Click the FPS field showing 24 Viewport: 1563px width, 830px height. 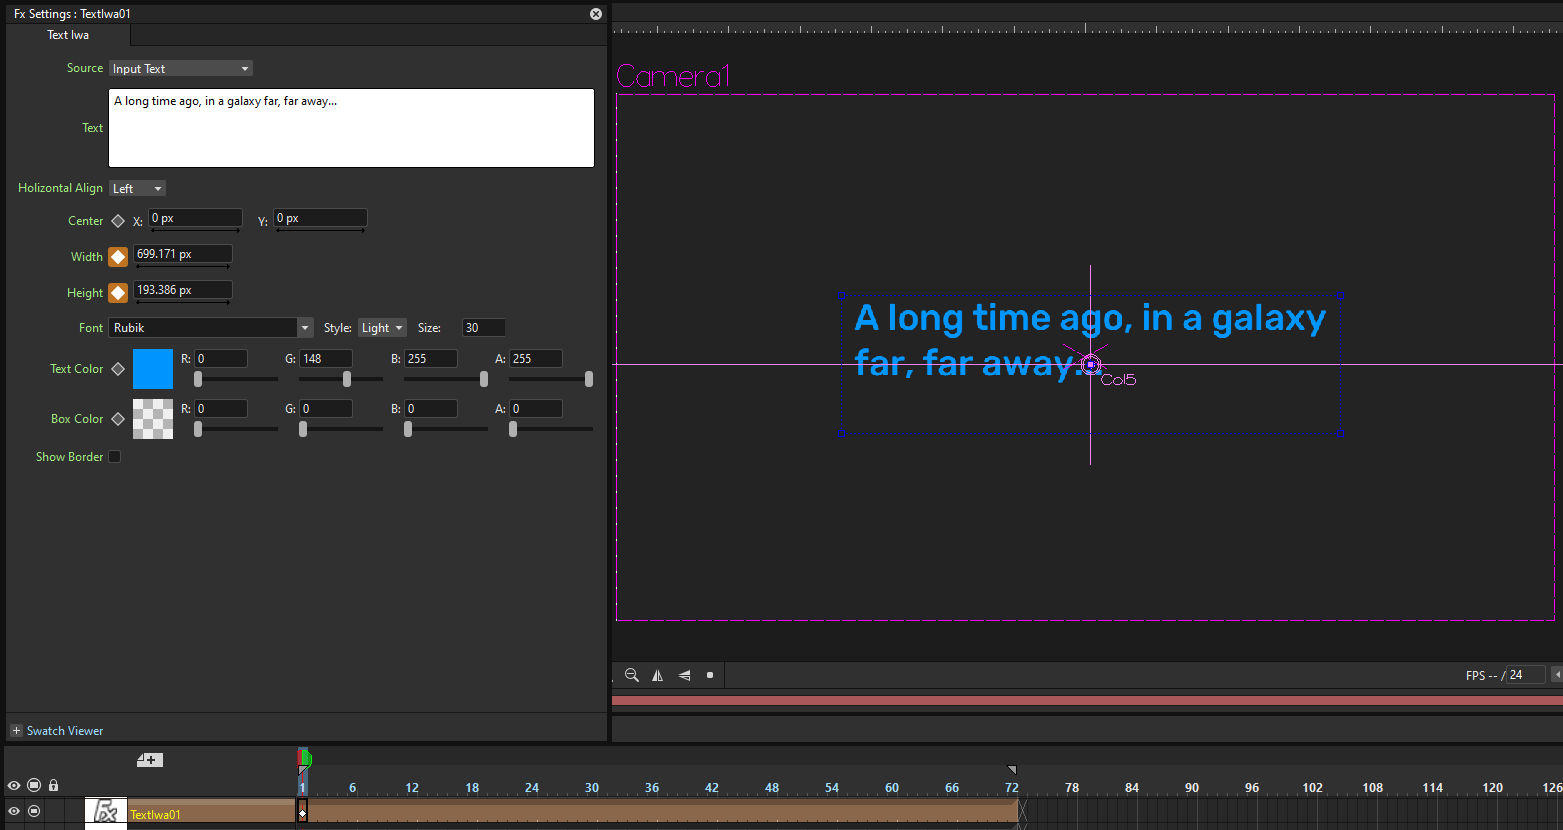click(1526, 675)
